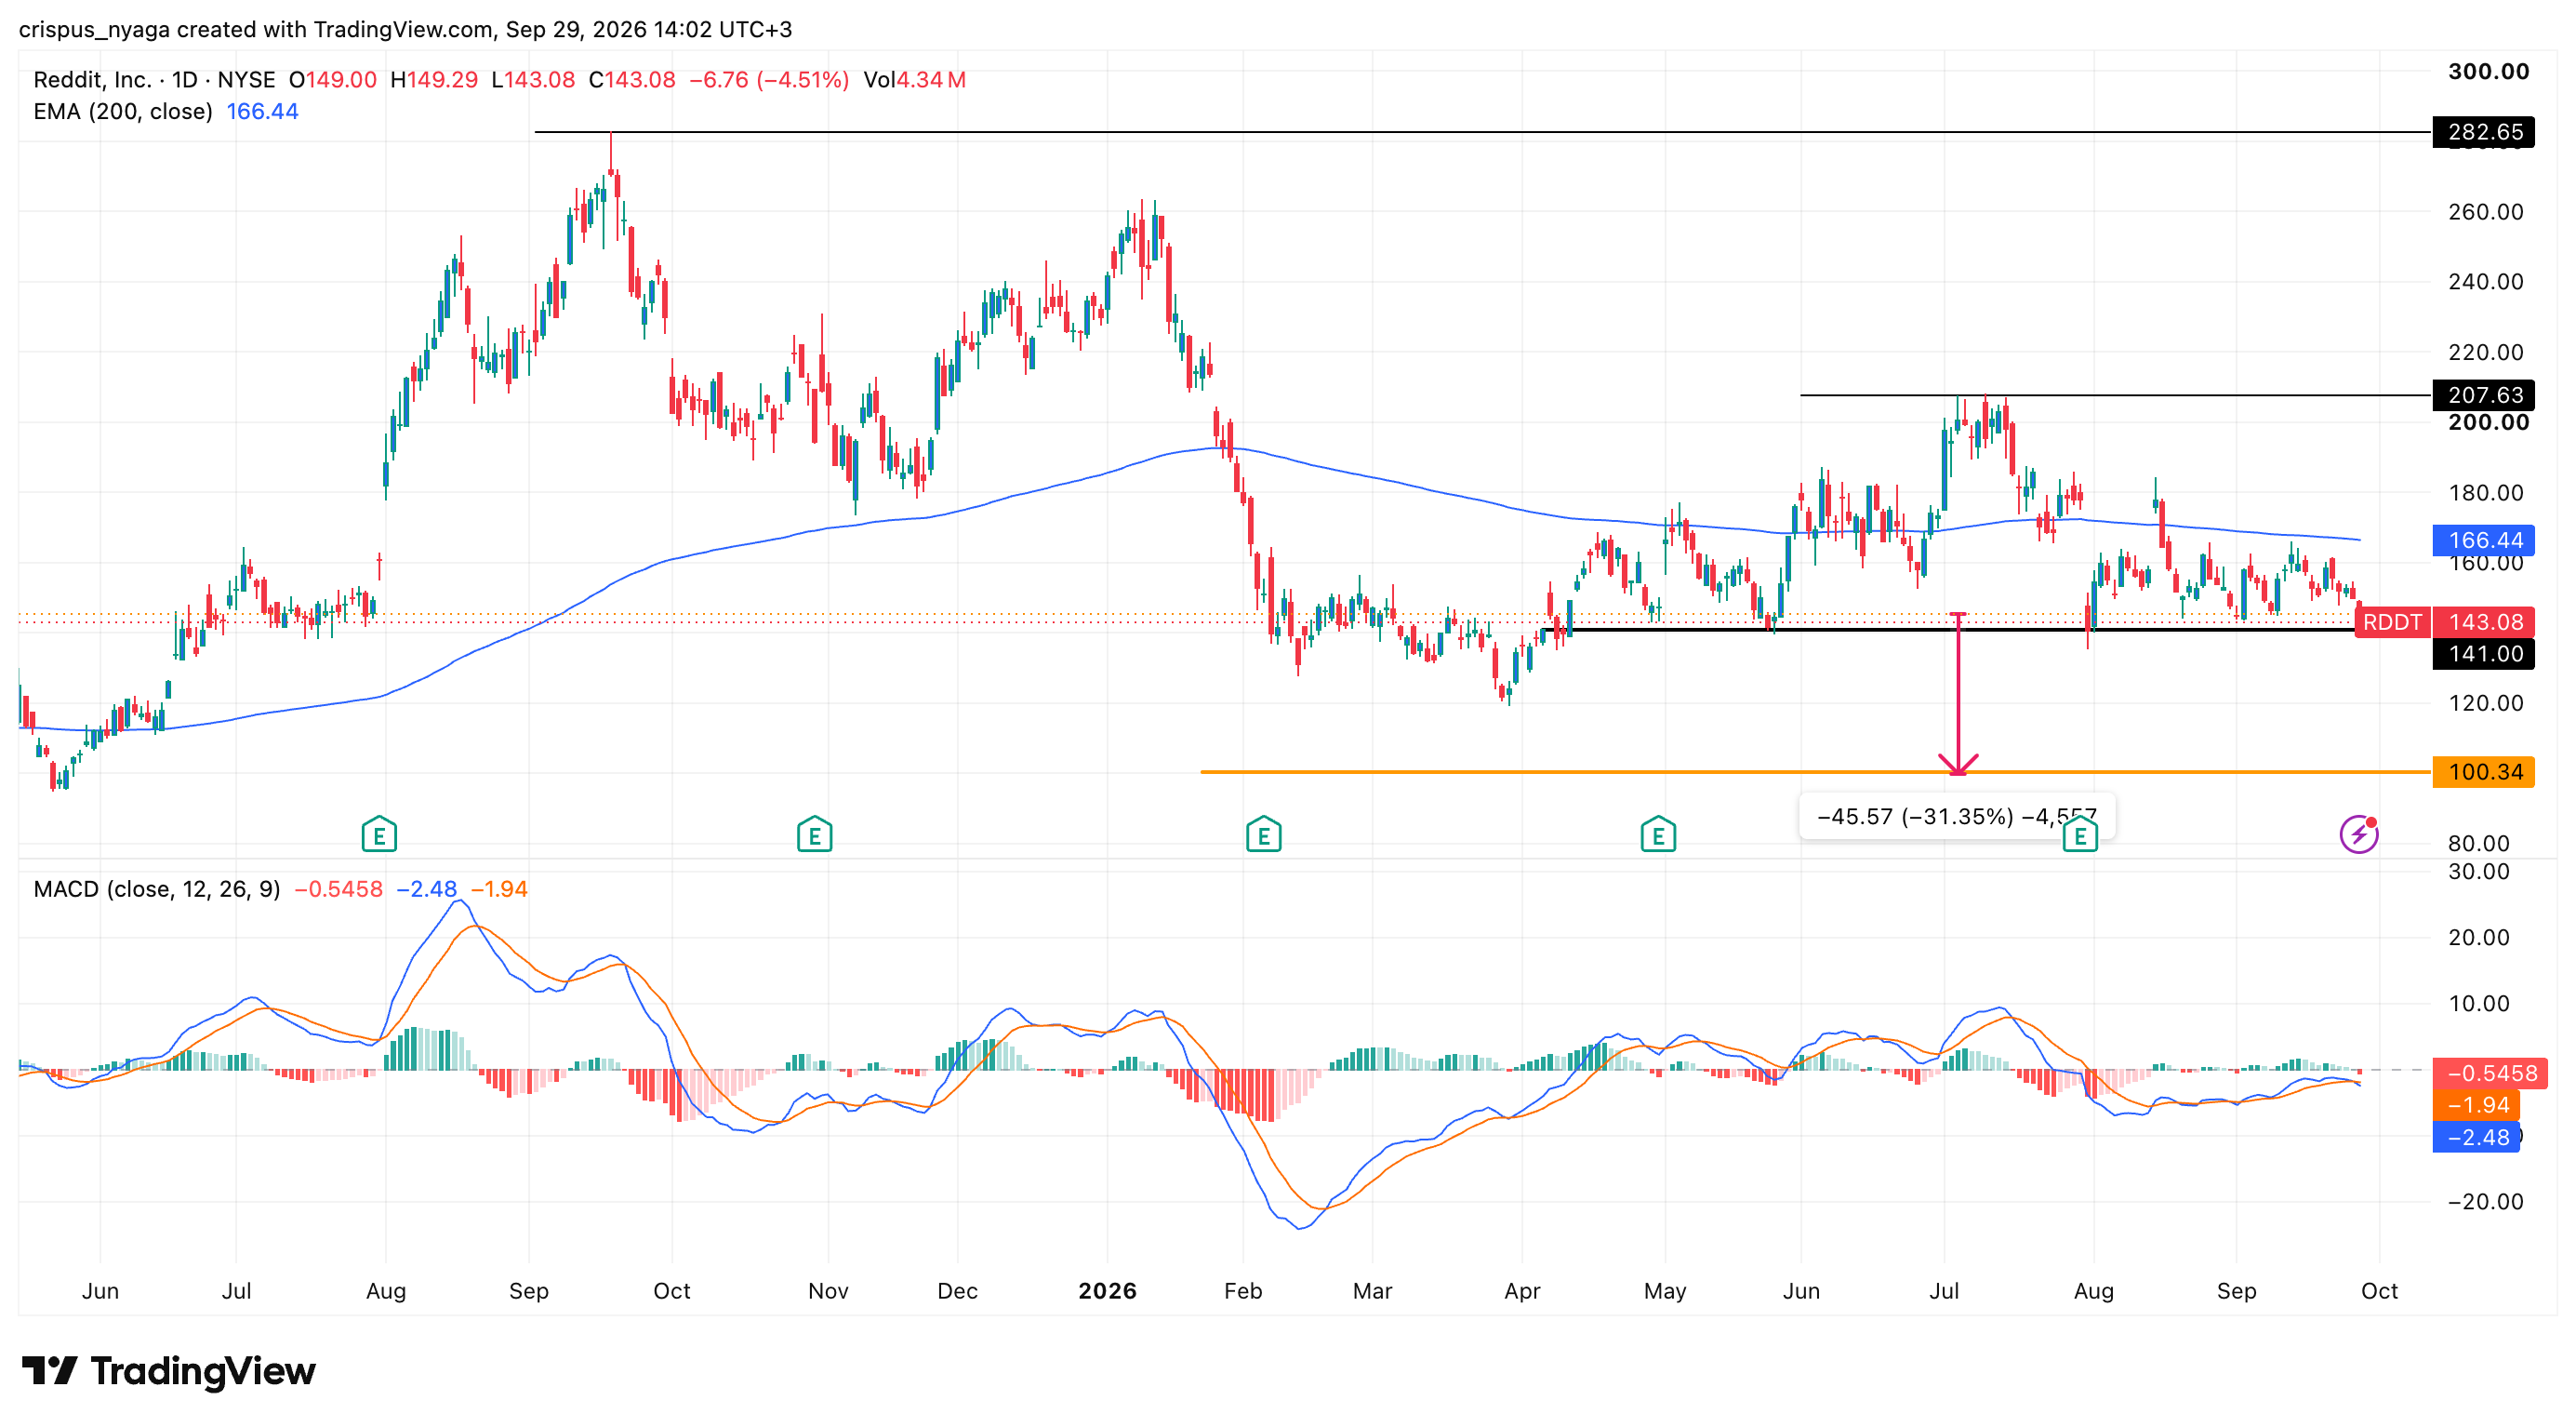Click the close value C143.08 in the legend
The height and width of the screenshot is (1427, 2576).
tap(632, 80)
